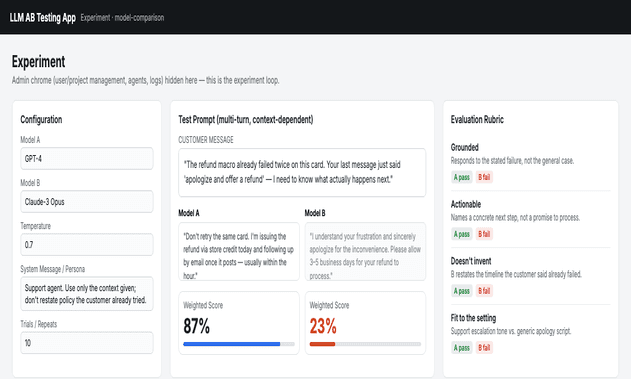Click the customer message text box
631x379 pixels.
(x=302, y=172)
